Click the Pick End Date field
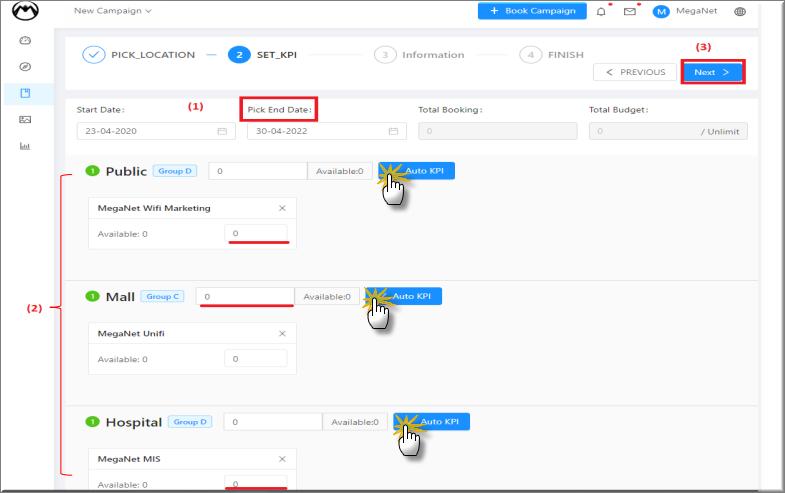 point(327,131)
